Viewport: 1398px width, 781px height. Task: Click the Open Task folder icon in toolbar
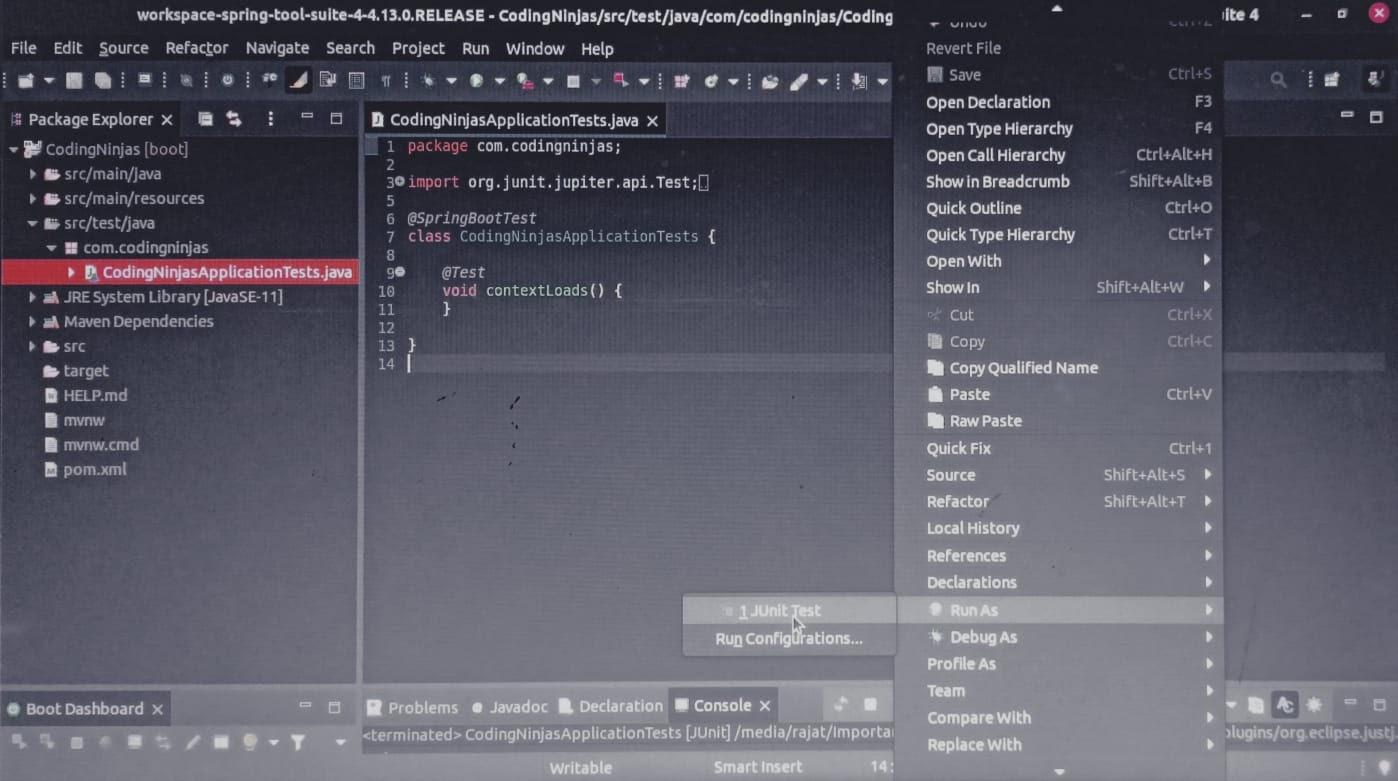[770, 81]
